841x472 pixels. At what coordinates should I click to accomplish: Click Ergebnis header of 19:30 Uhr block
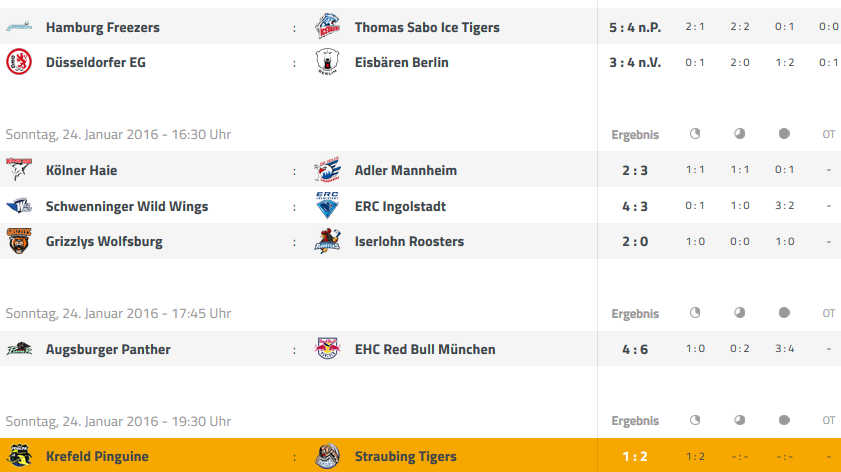point(635,421)
